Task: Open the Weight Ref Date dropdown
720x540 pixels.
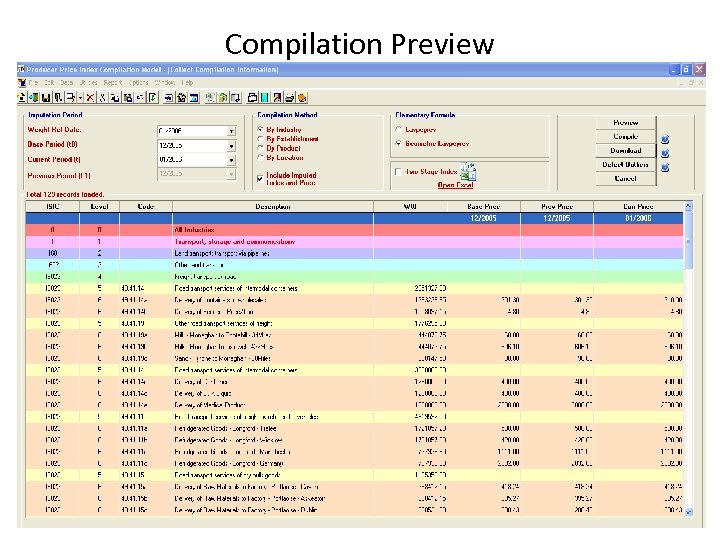Action: click(231, 131)
